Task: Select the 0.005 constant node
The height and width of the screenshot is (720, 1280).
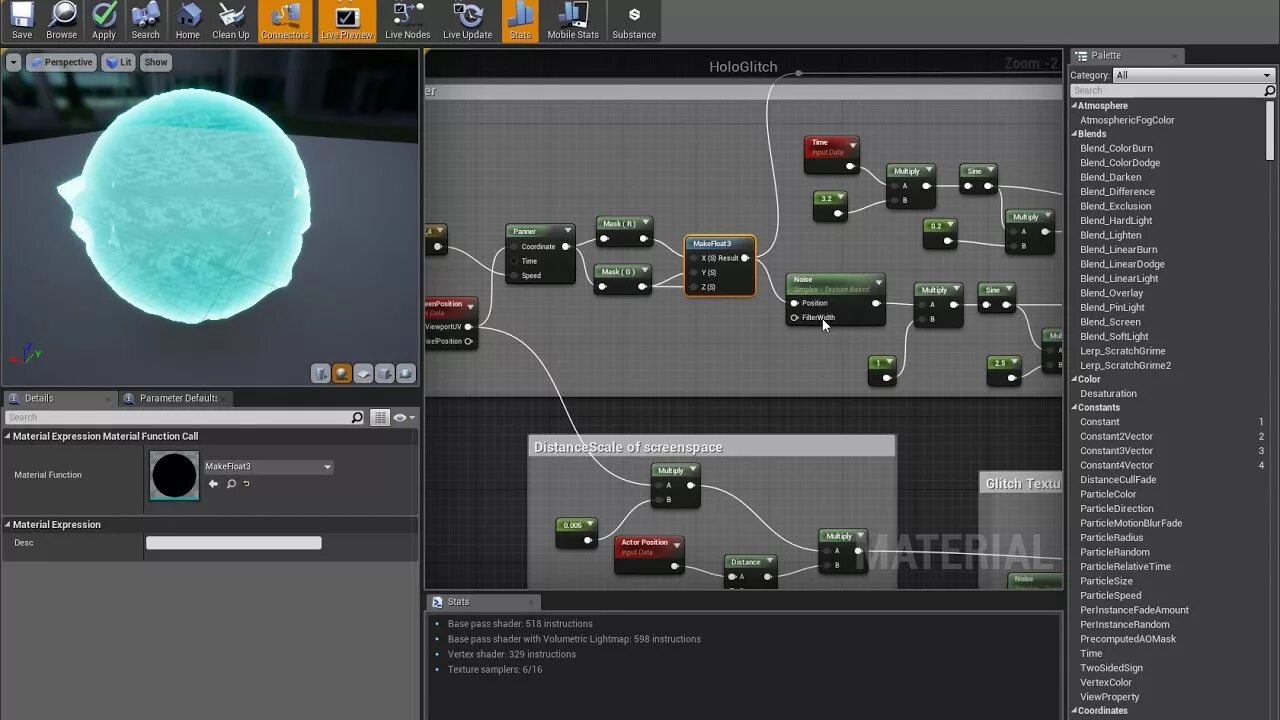Action: 576,532
